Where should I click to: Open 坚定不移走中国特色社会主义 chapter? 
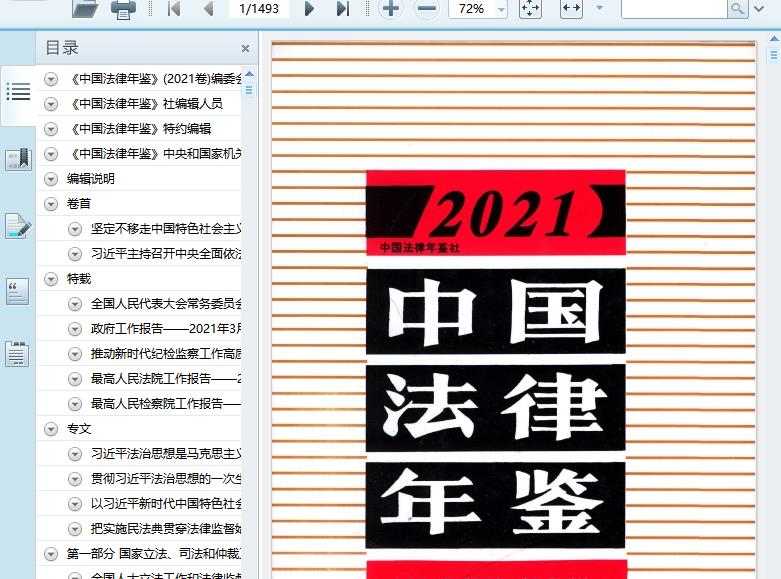coord(166,229)
